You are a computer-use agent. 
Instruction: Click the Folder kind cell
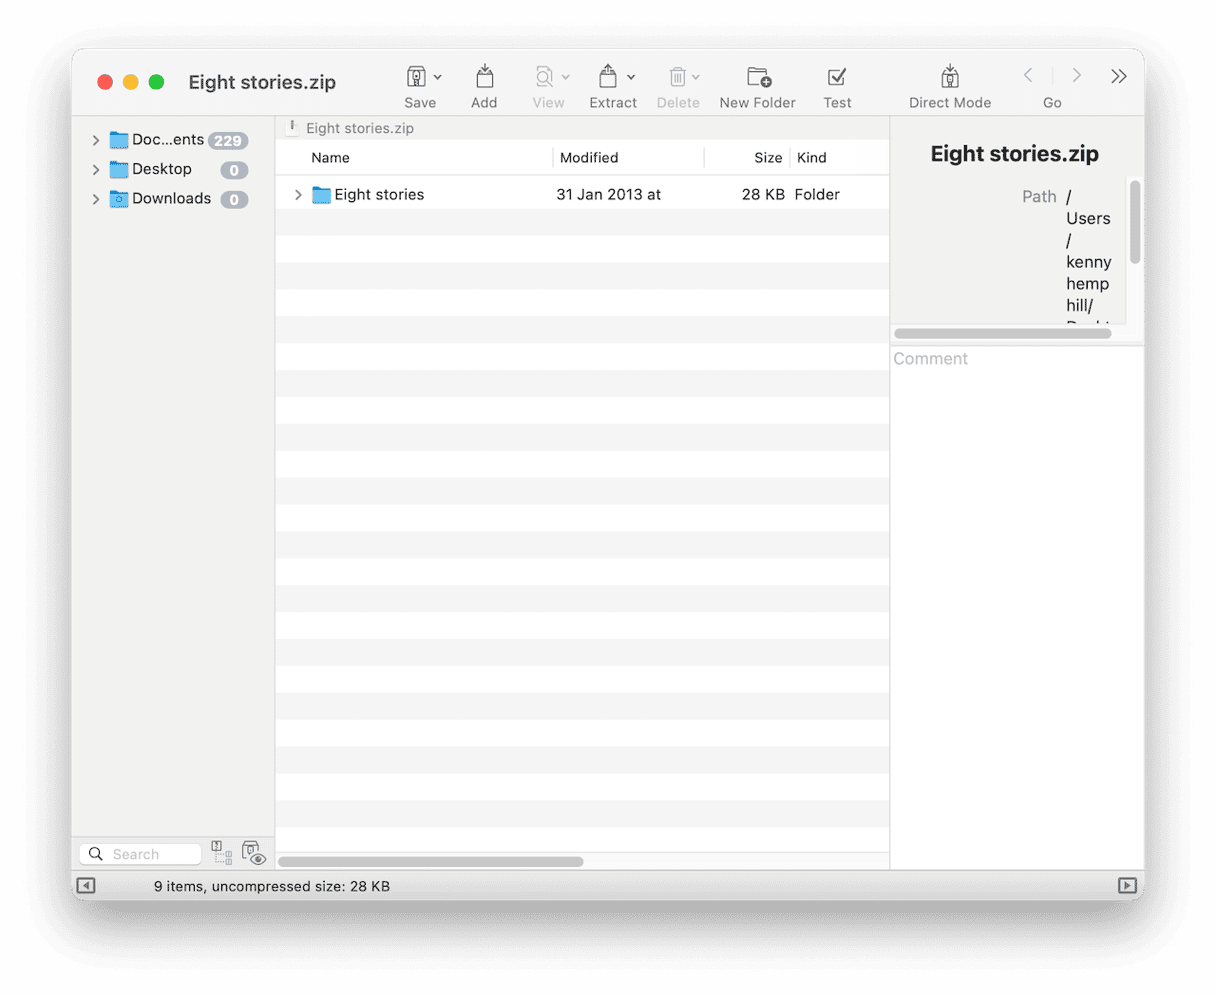pos(817,195)
